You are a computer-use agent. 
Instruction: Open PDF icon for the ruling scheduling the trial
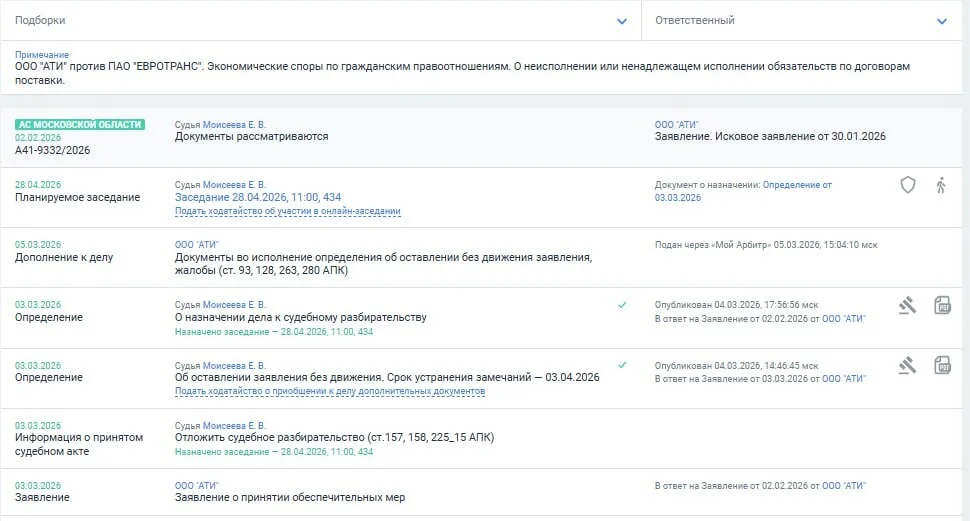(x=942, y=305)
